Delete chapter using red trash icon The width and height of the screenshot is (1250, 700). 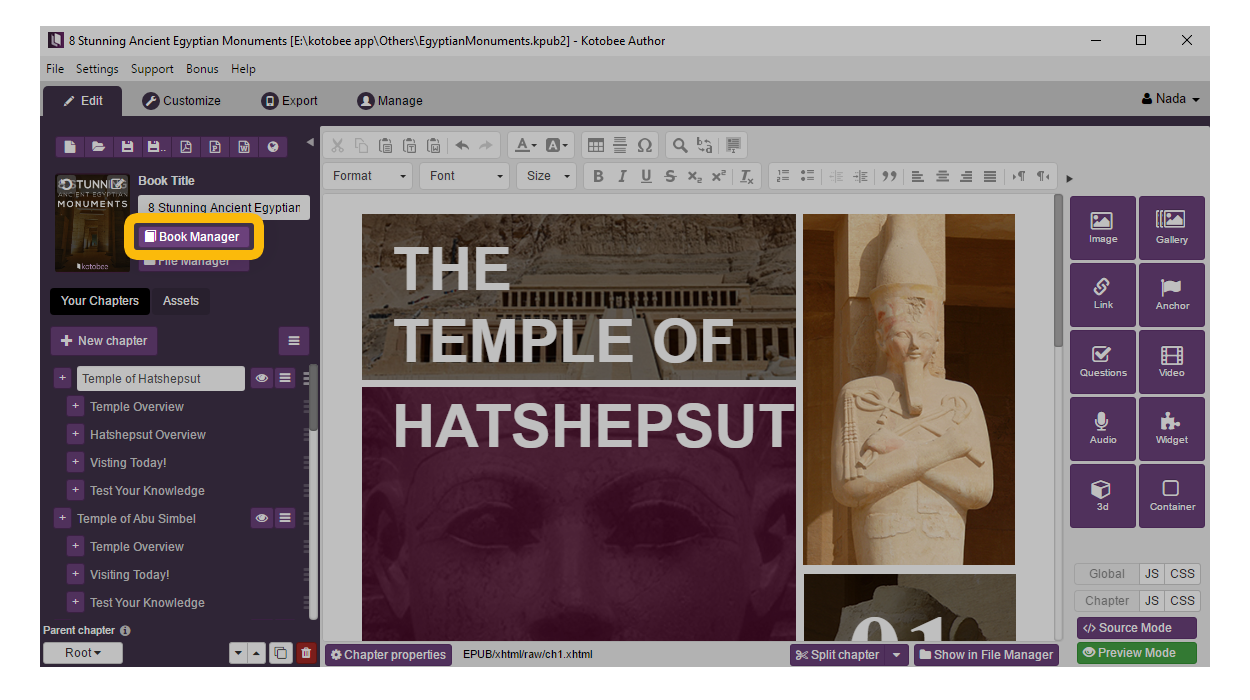306,654
